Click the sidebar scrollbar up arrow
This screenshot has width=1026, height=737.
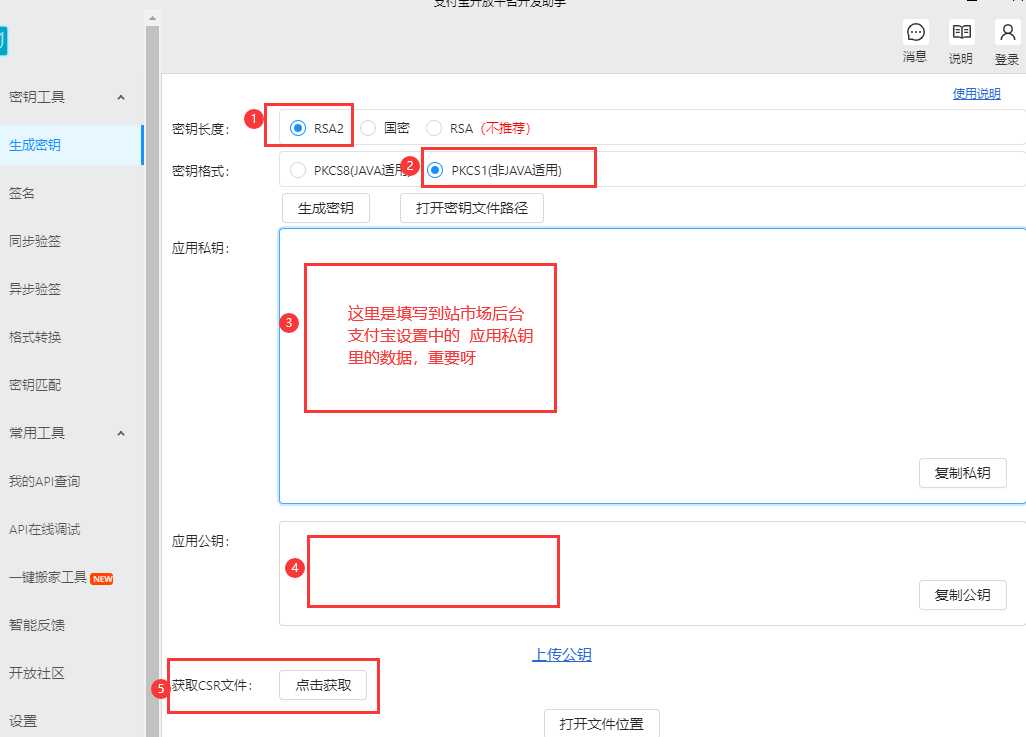[152, 18]
